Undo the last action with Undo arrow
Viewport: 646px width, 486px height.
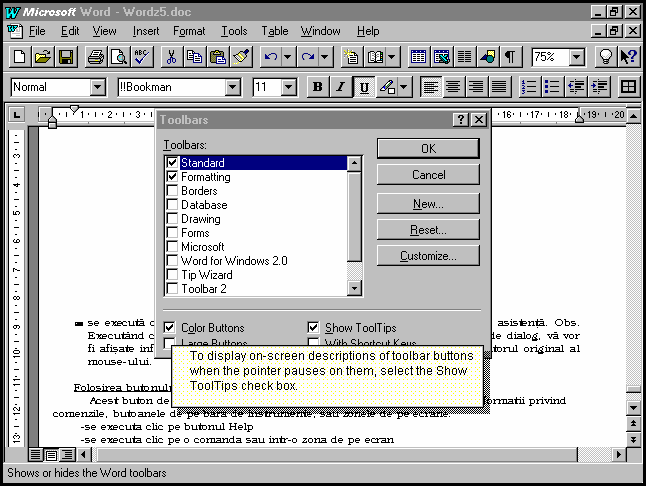tap(271, 57)
